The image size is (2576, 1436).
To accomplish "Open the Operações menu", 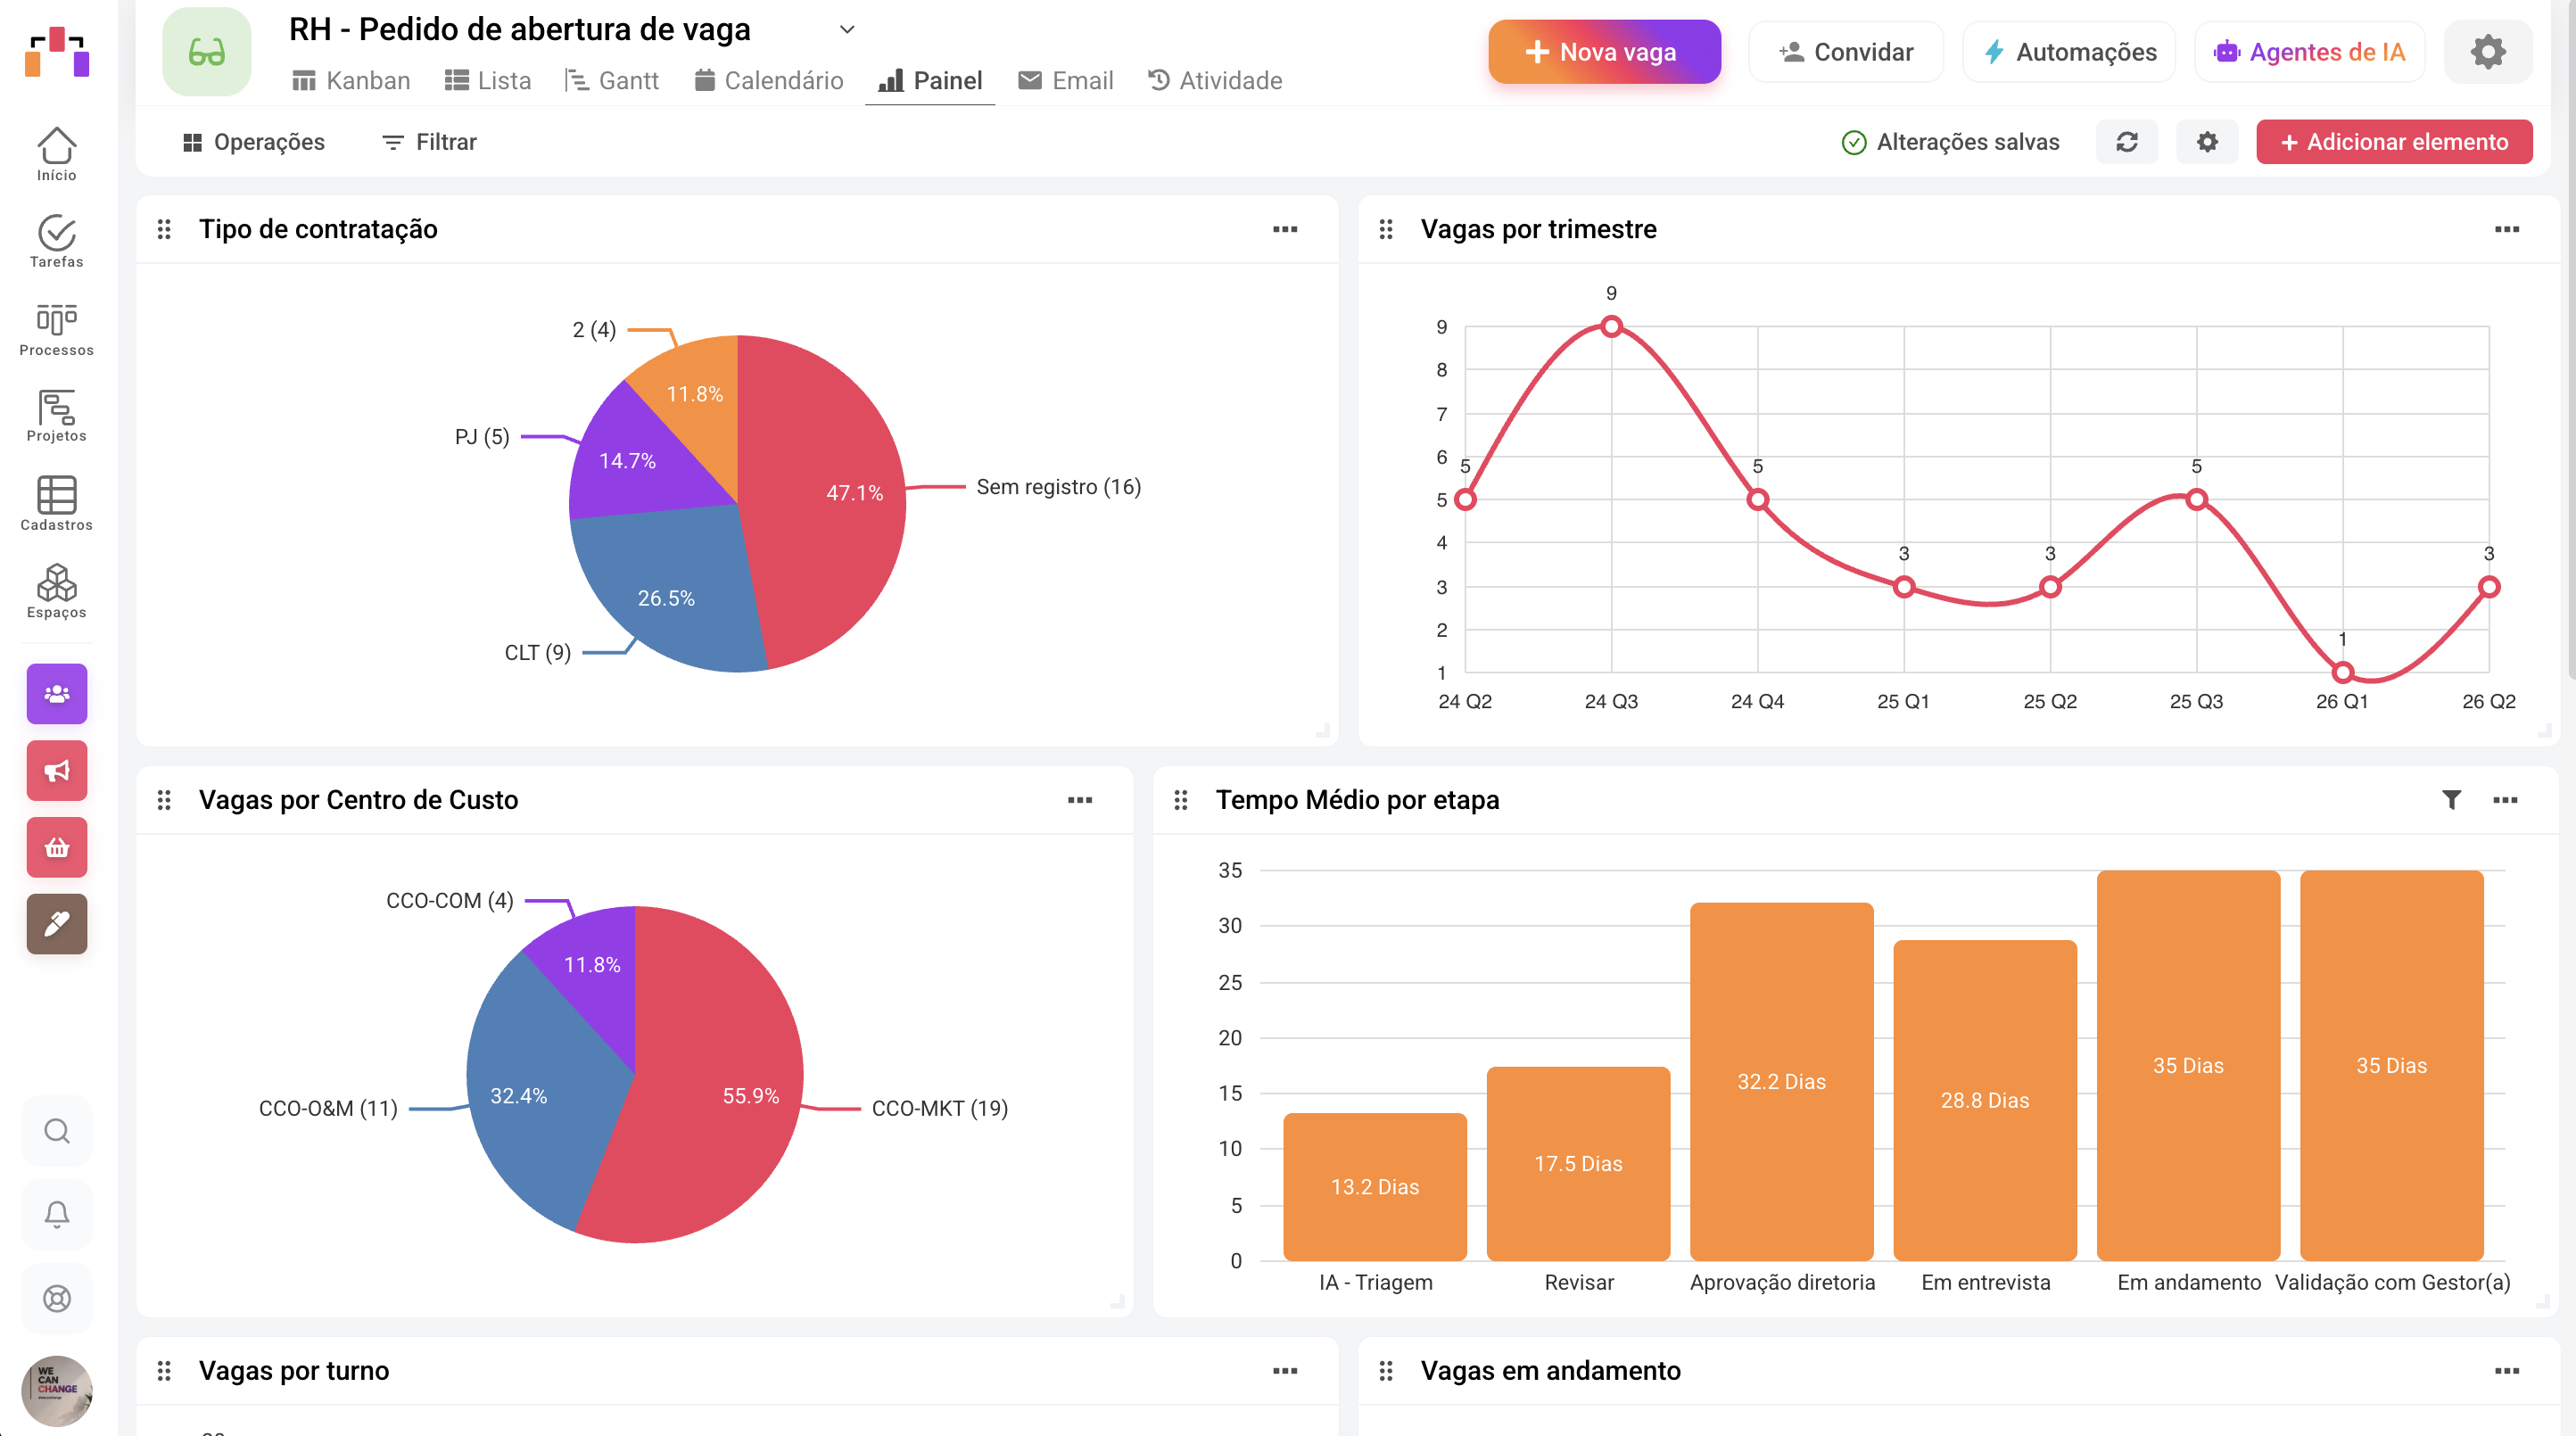I will [254, 142].
